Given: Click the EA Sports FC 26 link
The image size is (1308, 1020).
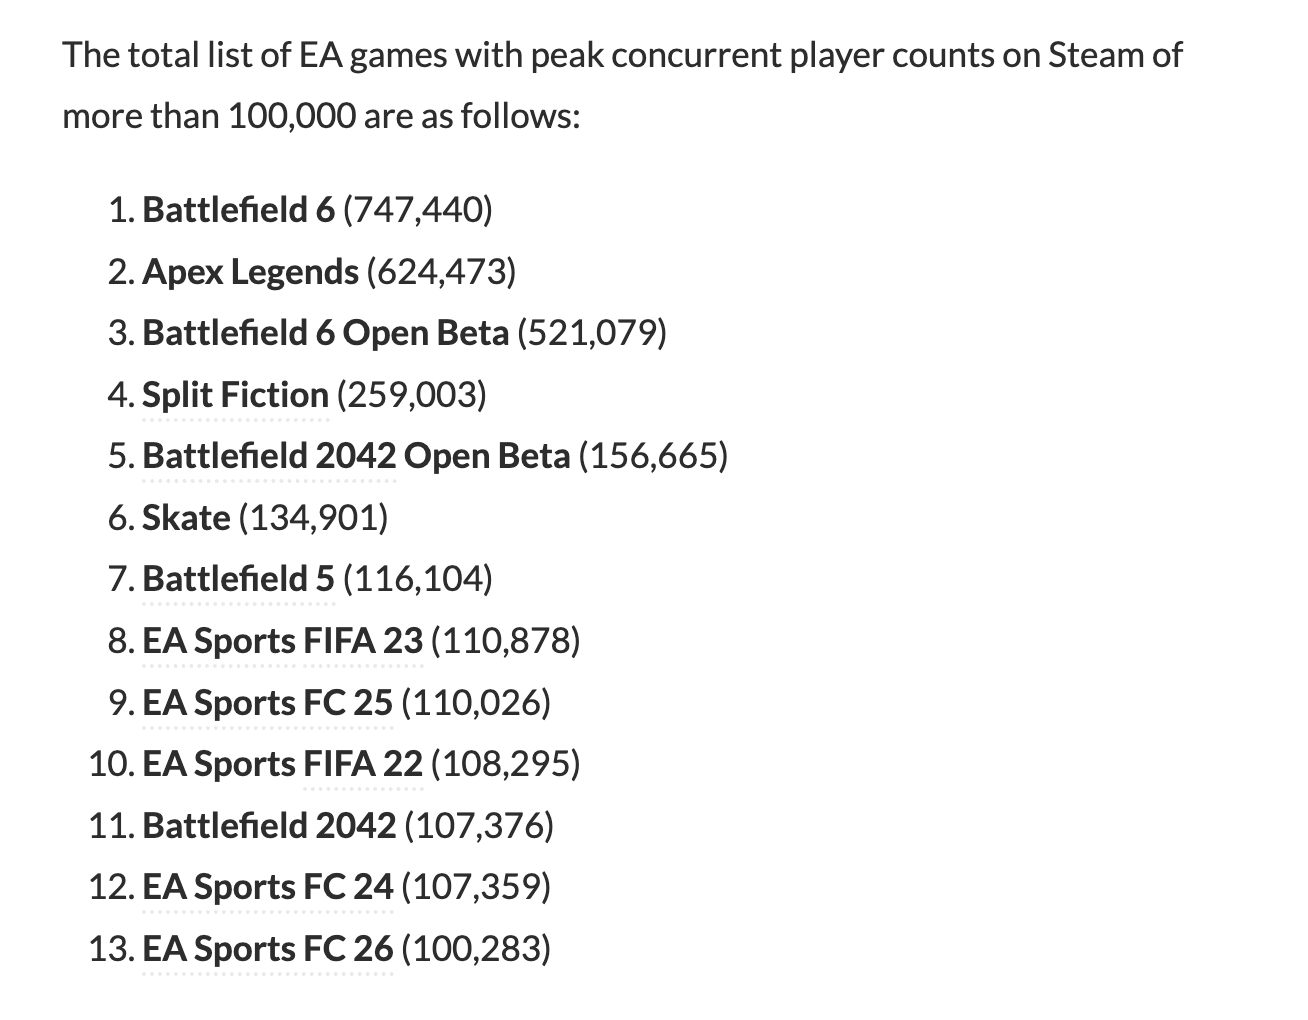Looking at the screenshot, I should 268,949.
